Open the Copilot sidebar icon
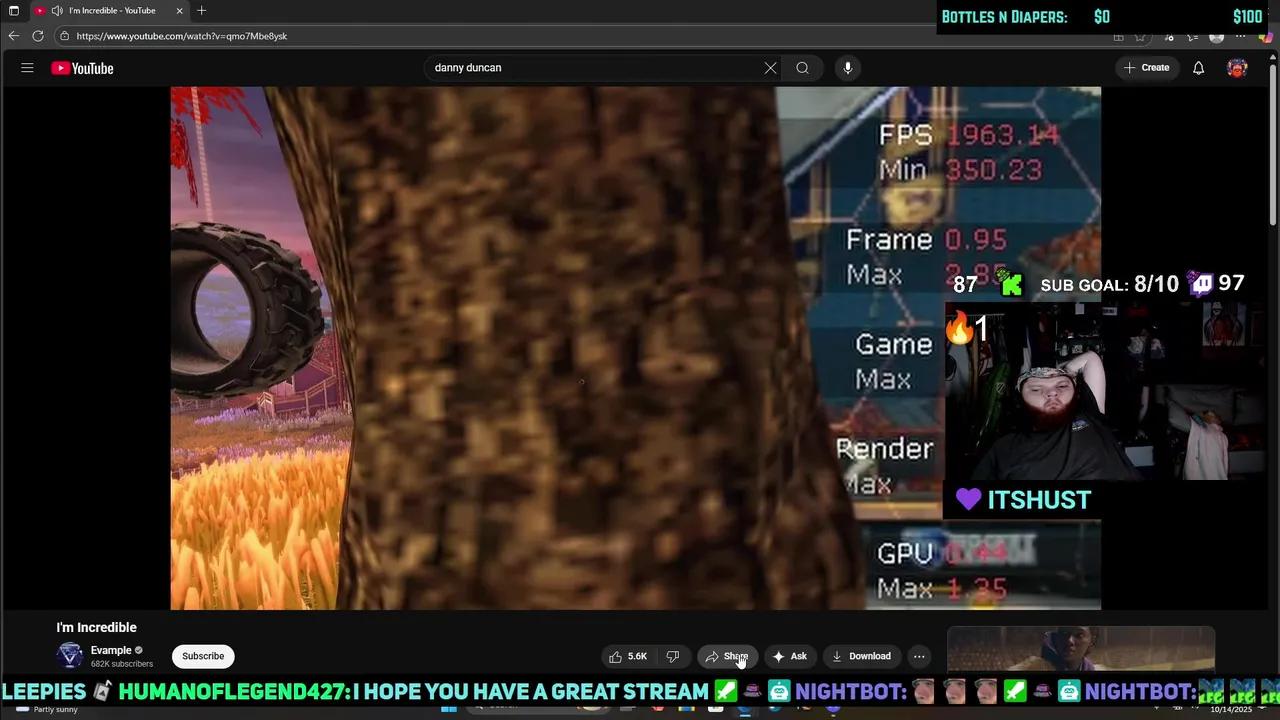1280x720 pixels. coord(1267,37)
